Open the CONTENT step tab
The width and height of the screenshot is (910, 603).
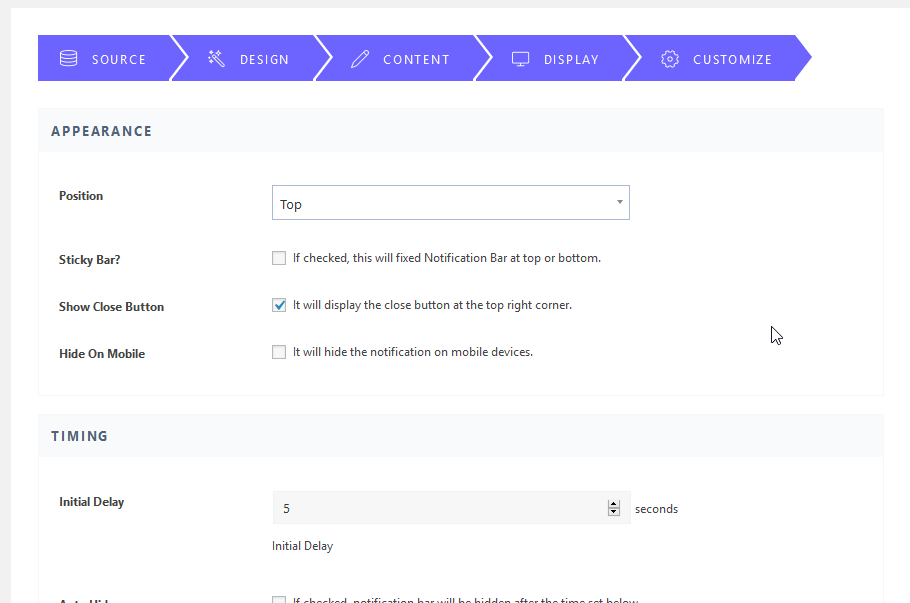coord(416,59)
